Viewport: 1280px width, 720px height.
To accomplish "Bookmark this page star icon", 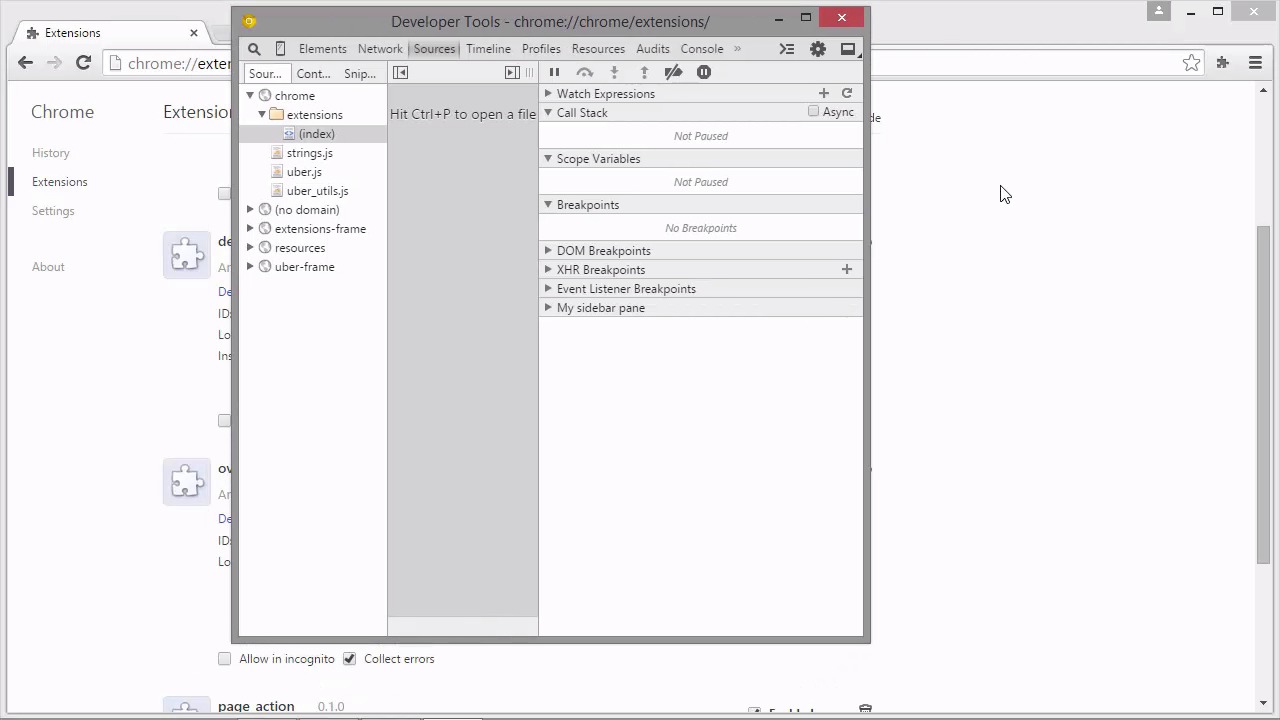I will pyautogui.click(x=1191, y=63).
